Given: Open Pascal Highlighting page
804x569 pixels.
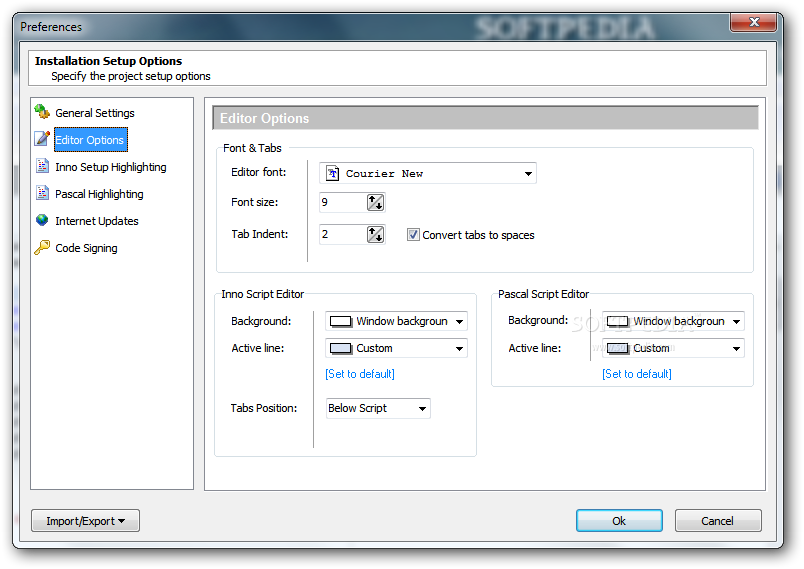Looking at the screenshot, I should click(99, 194).
